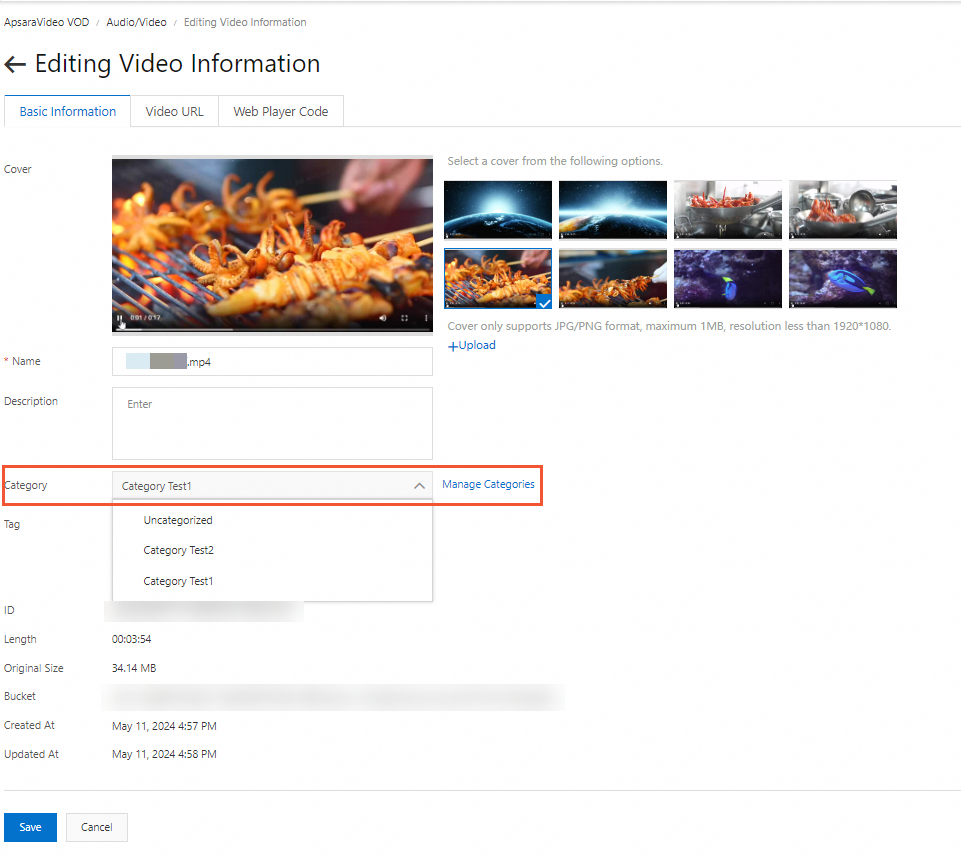
Task: Click the Description text area
Action: pos(272,423)
